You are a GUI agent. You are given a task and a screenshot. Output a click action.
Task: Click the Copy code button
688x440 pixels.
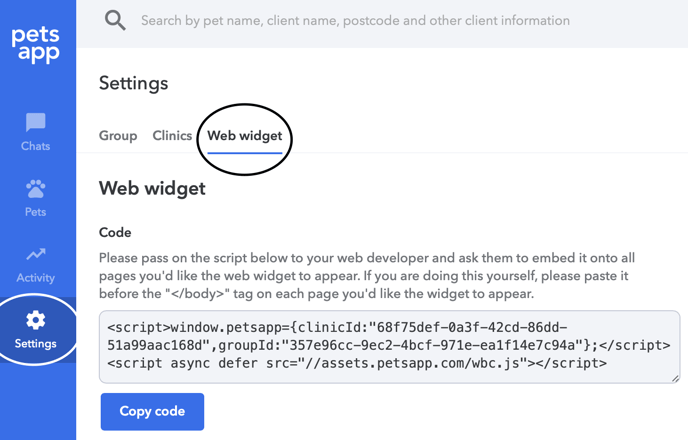pos(152,411)
